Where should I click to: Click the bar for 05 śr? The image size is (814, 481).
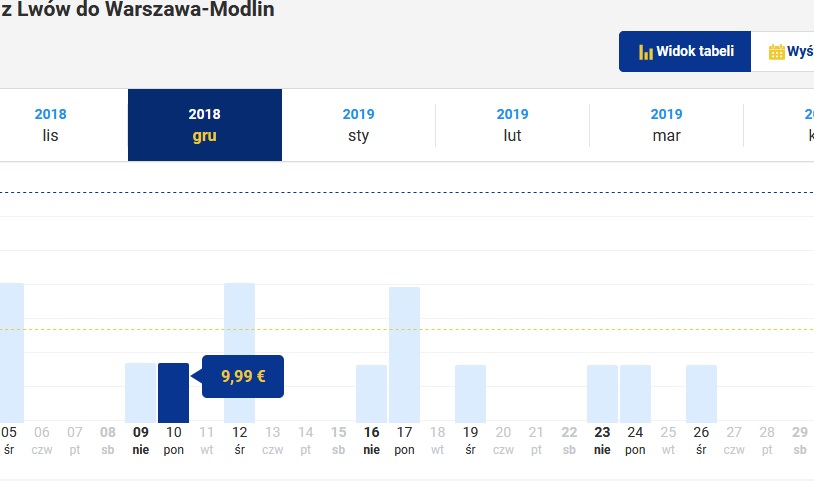12,353
